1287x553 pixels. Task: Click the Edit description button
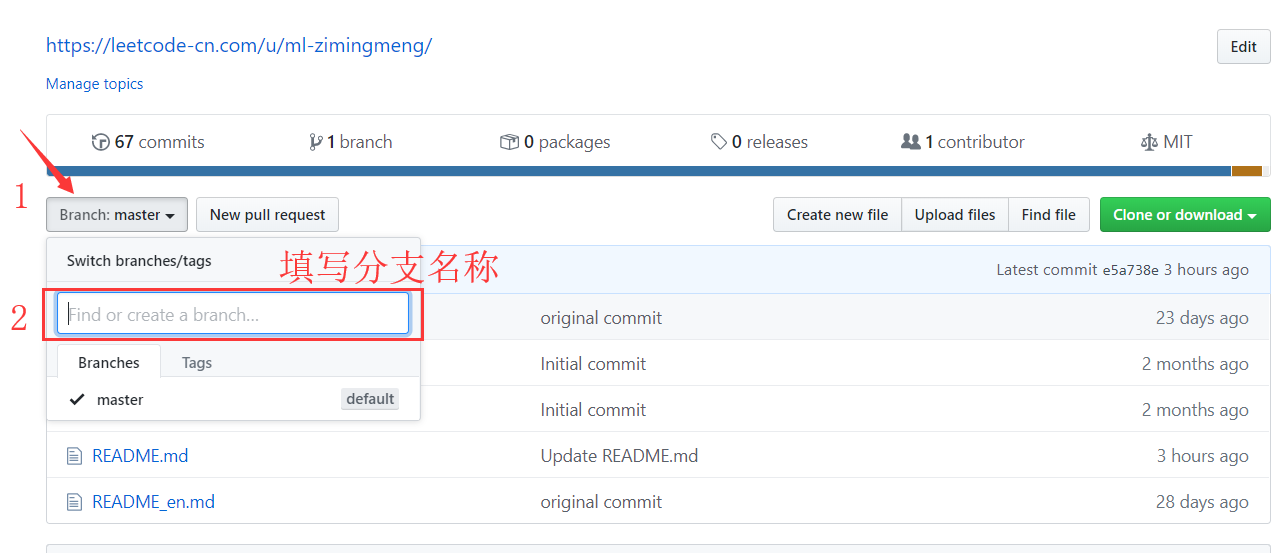tap(1243, 47)
